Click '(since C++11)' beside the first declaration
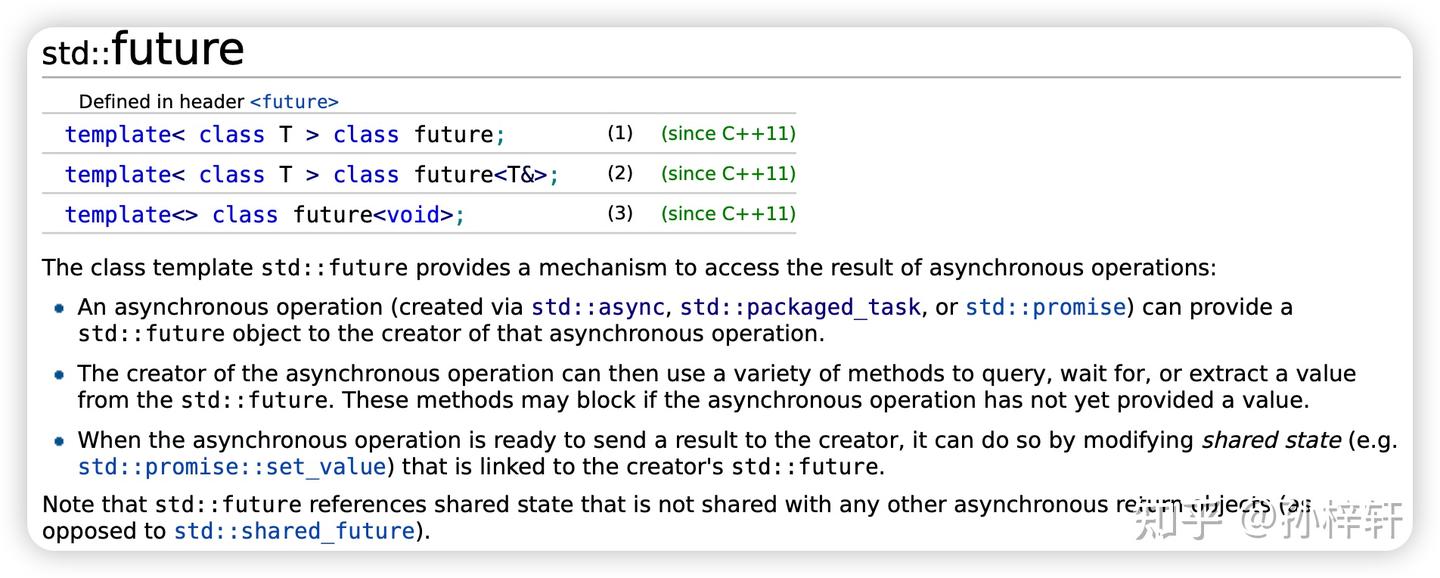Viewport: 1440px width, 578px height. coord(728,134)
